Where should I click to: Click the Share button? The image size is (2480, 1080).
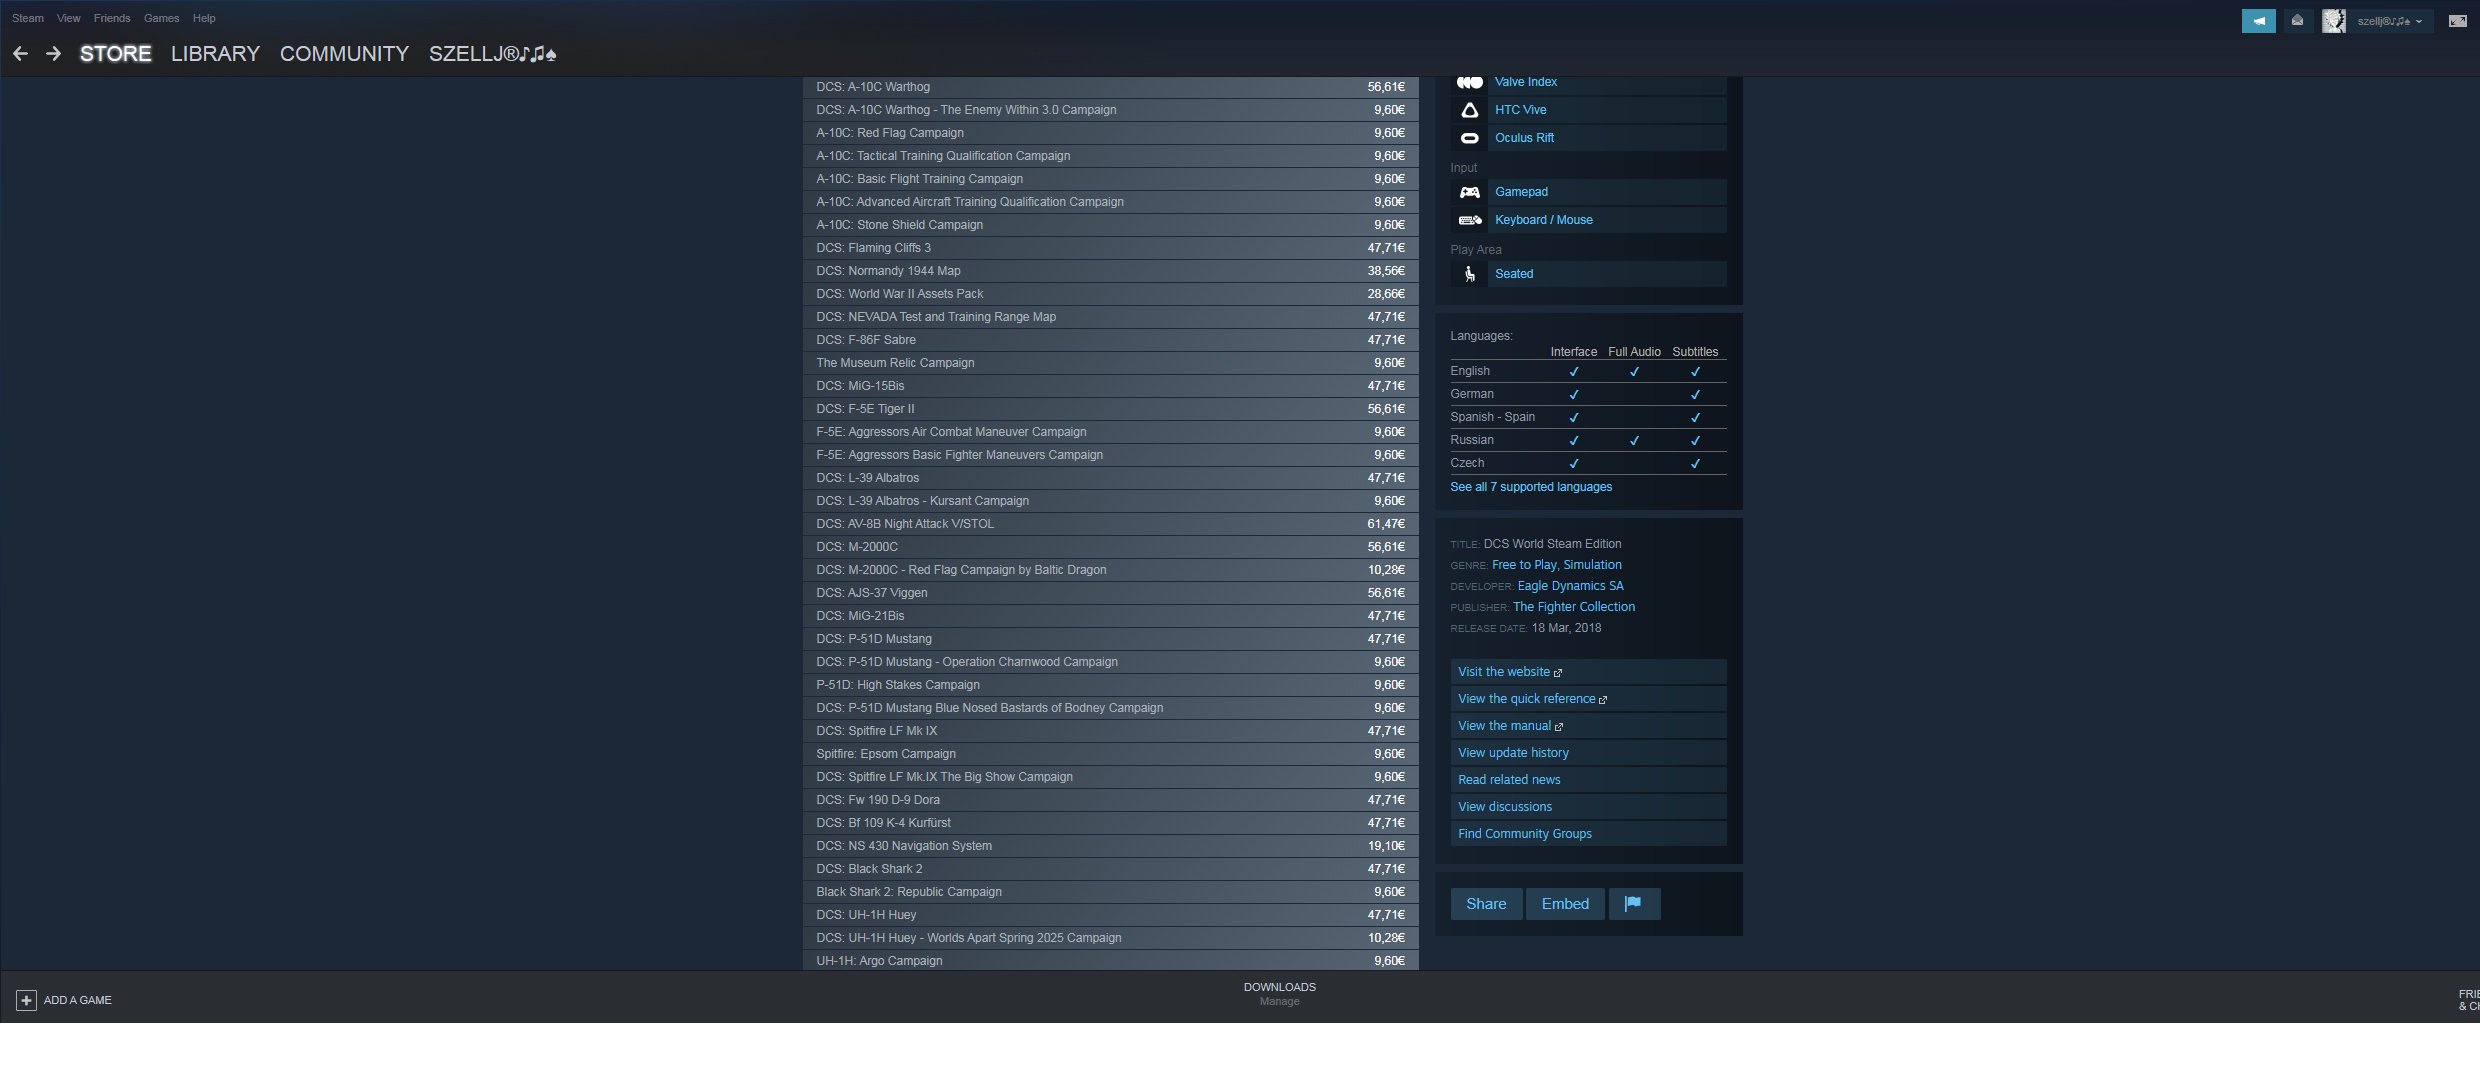[1486, 904]
